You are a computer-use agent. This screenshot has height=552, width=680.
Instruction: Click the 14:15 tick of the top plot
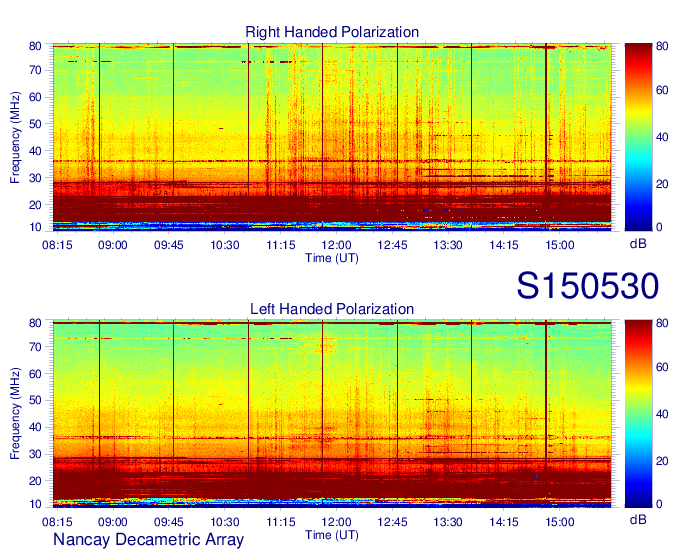(504, 245)
